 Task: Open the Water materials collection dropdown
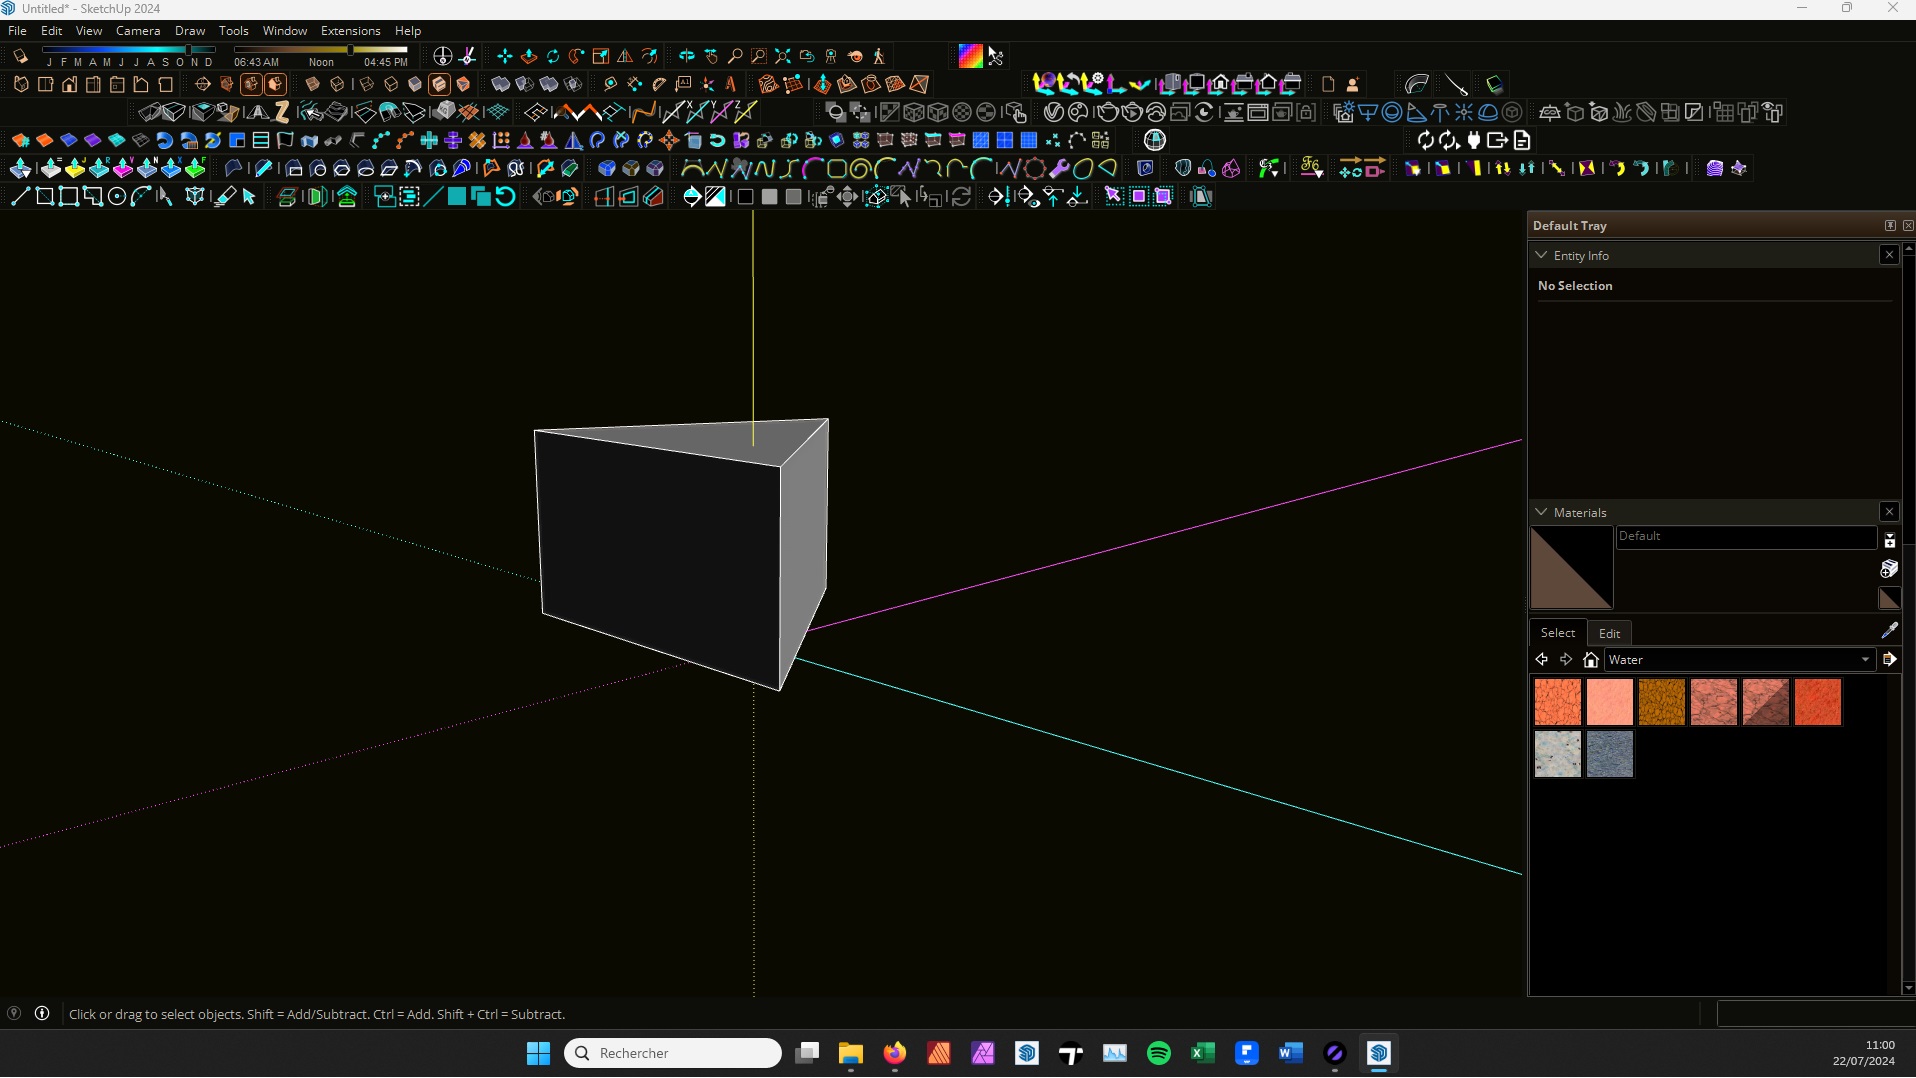(x=1865, y=660)
